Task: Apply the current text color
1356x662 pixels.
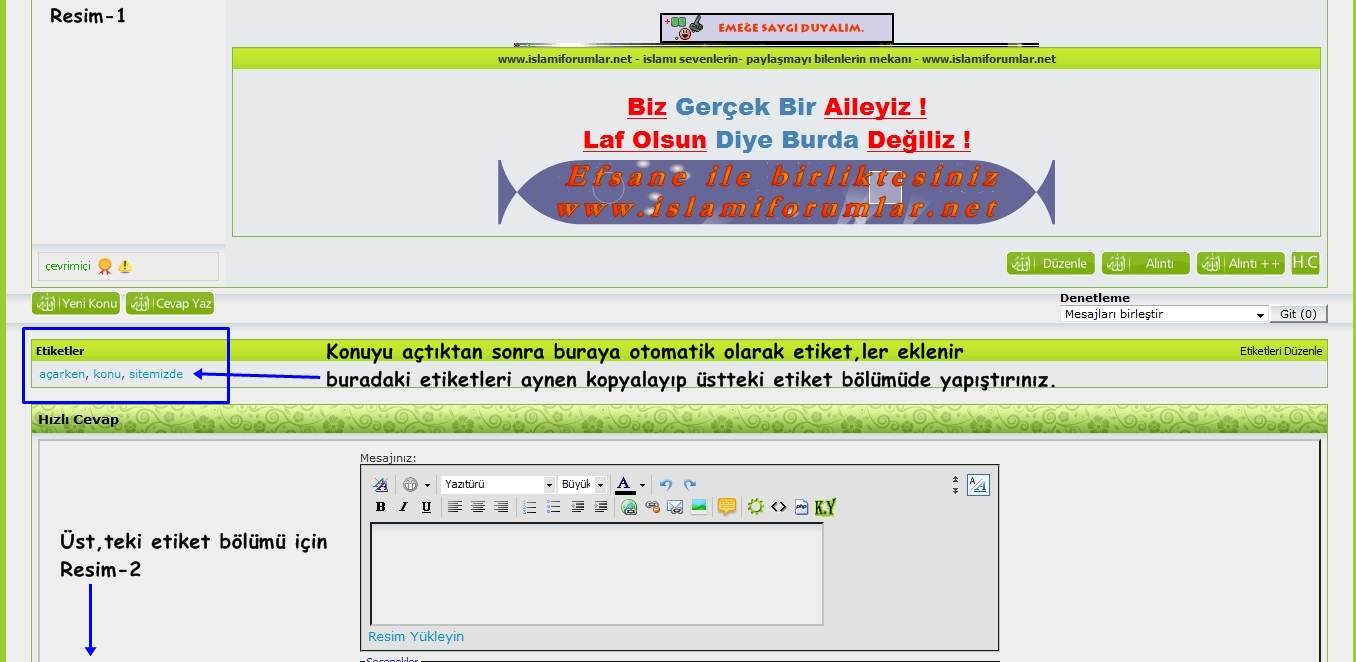Action: (625, 485)
